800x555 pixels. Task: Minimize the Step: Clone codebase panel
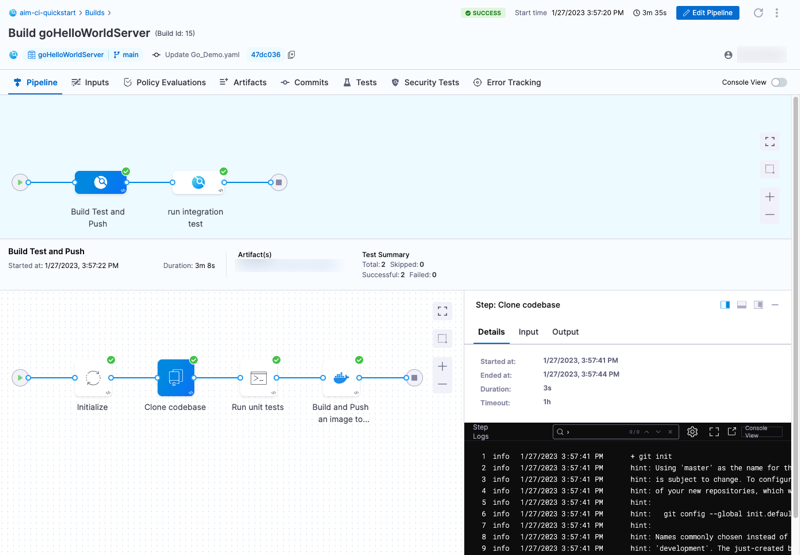coord(775,305)
